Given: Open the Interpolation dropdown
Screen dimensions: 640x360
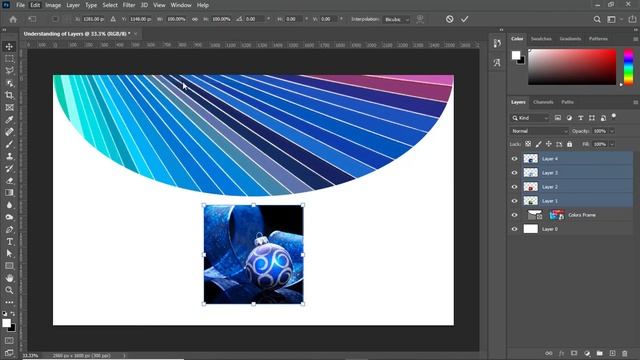Looking at the screenshot, I should pos(396,19).
